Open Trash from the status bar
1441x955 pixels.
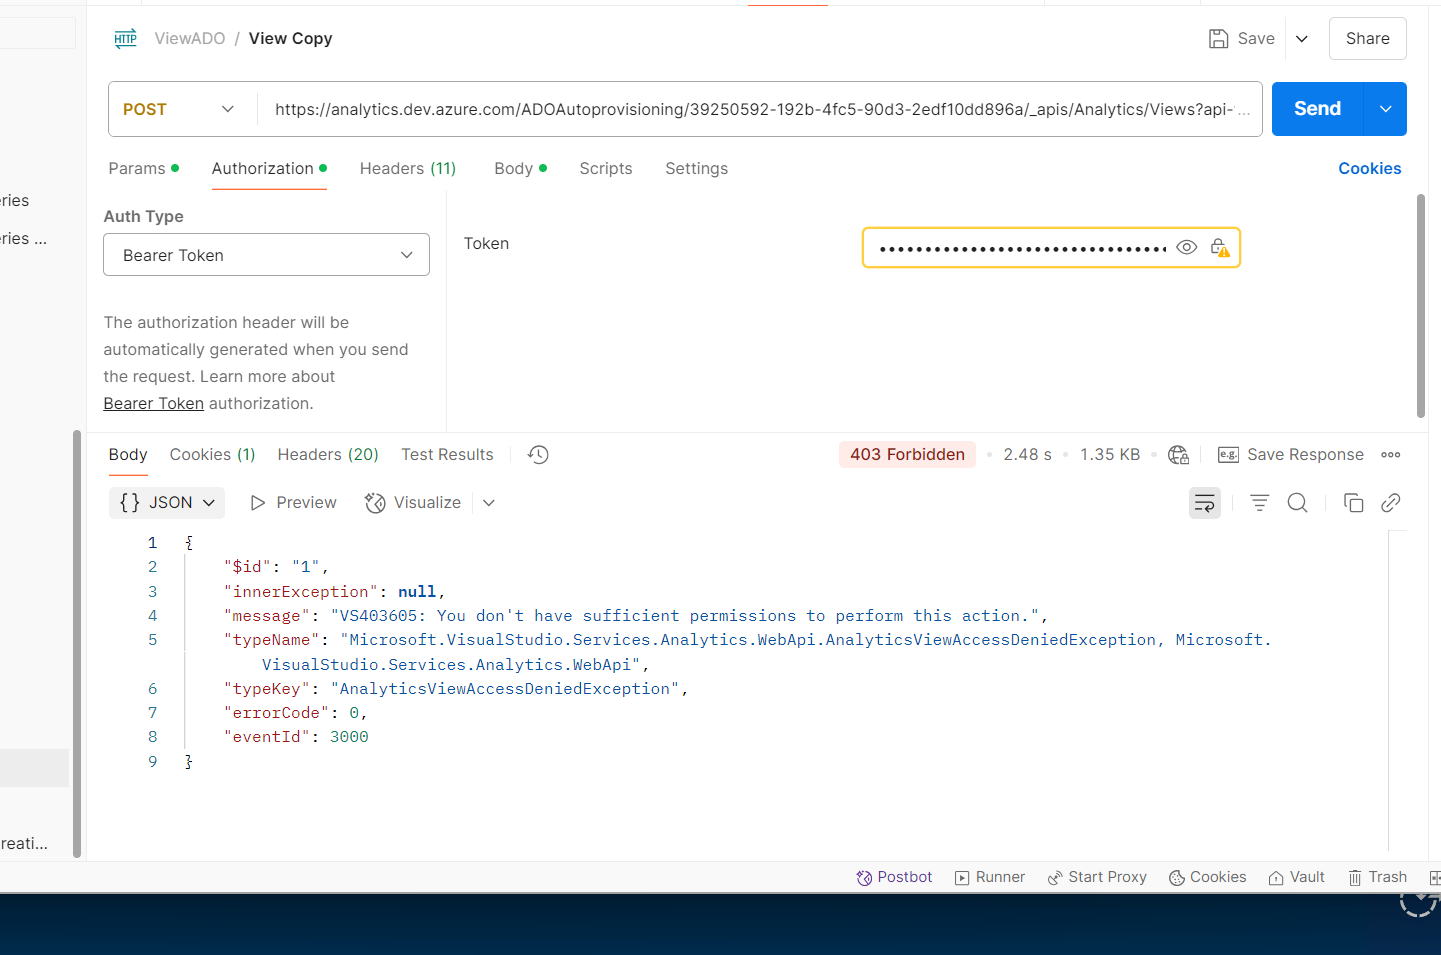pyautogui.click(x=1378, y=877)
